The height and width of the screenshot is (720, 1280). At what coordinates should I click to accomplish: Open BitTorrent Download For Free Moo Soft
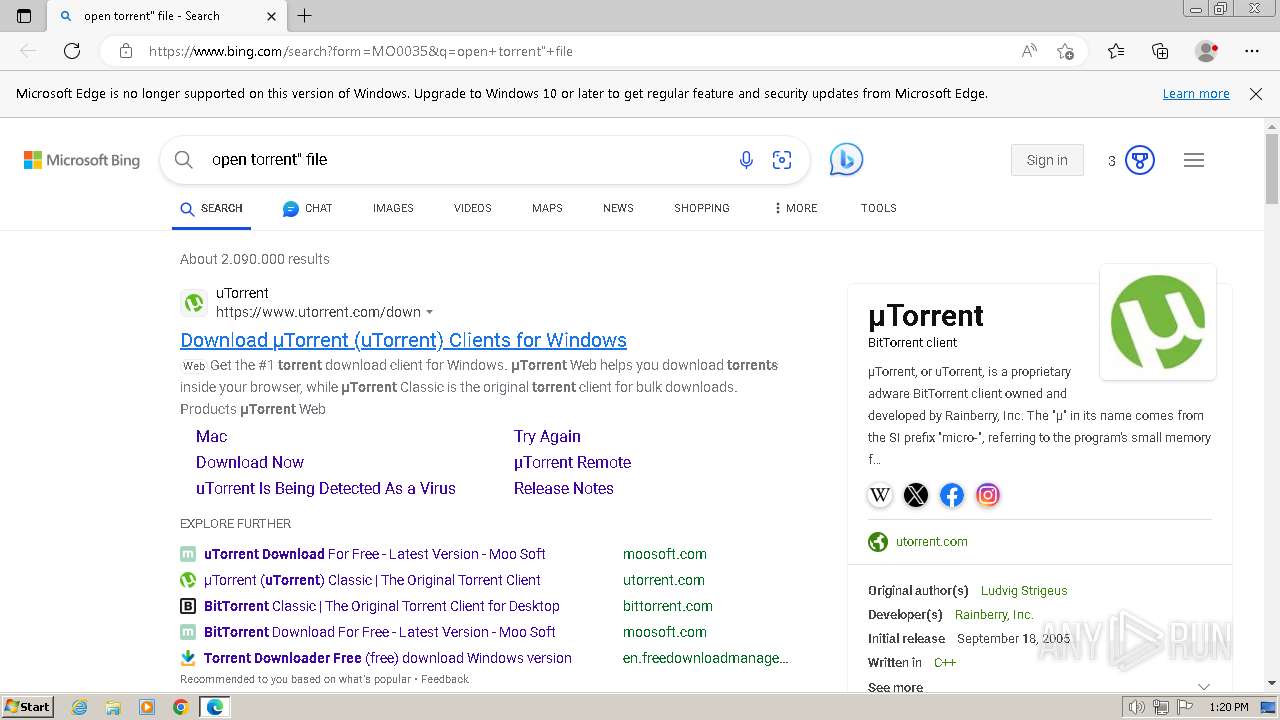(x=380, y=632)
